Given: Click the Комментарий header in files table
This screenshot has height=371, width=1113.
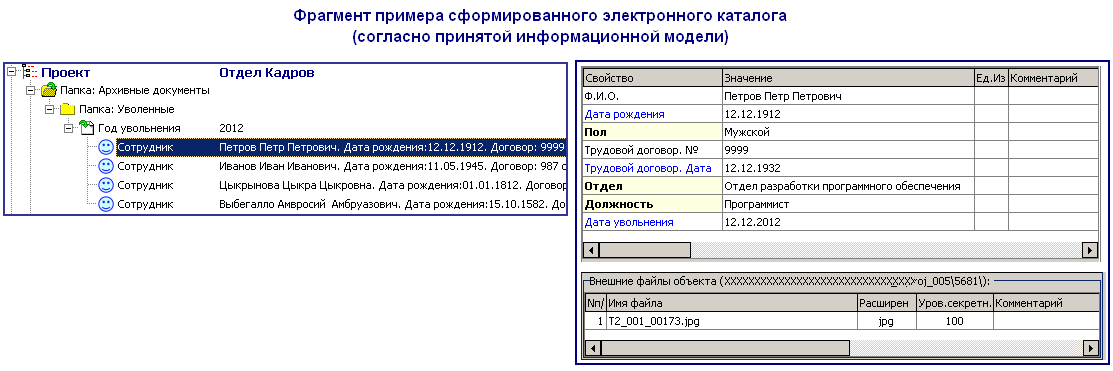Looking at the screenshot, I should tap(1046, 303).
